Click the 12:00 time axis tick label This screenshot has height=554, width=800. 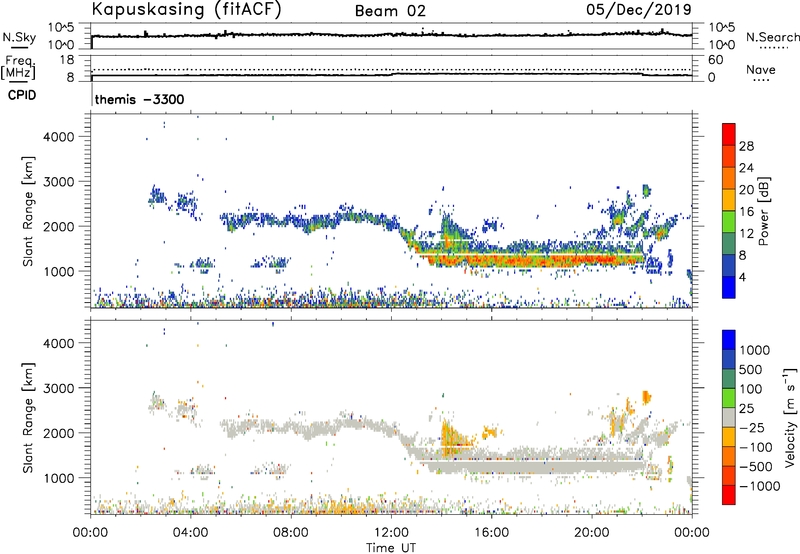(x=391, y=533)
